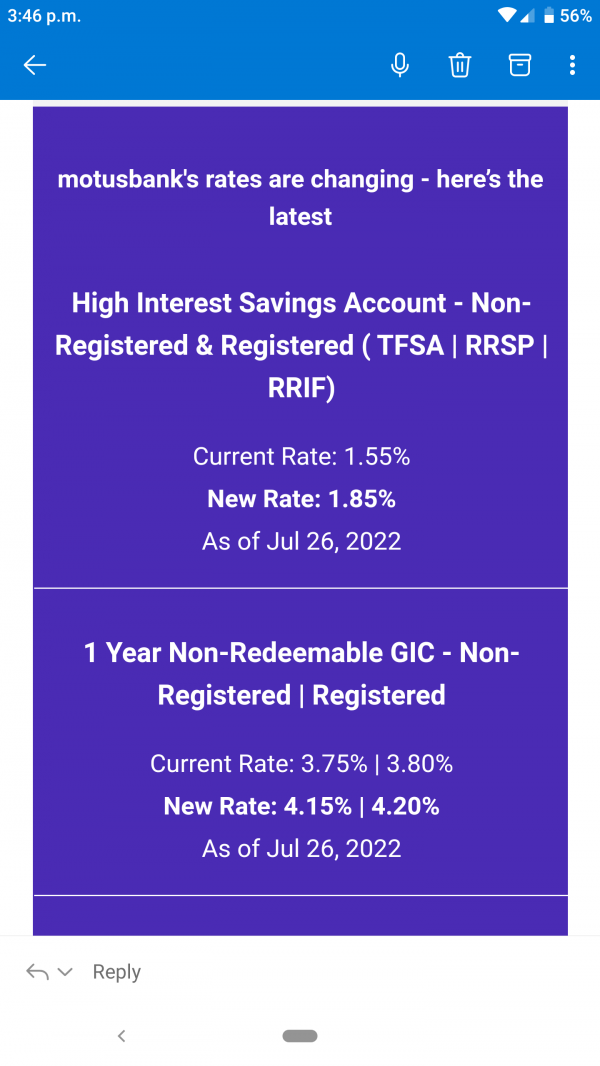Expand the reply options chevron
Screen dimensions: 600x1066
[66, 972]
